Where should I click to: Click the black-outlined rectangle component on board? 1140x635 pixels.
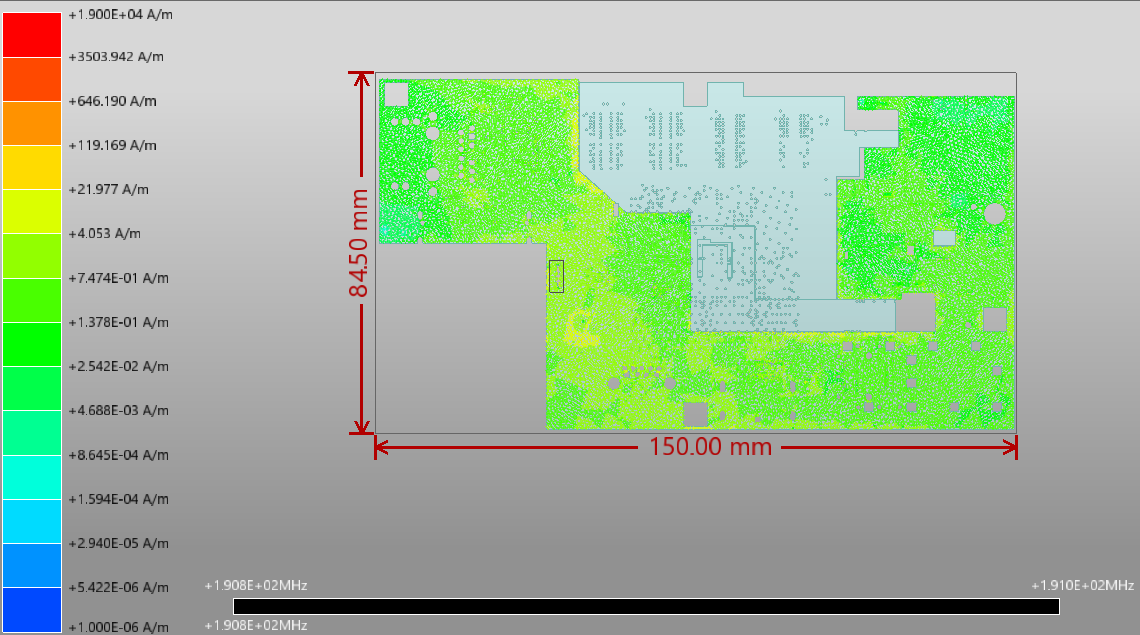pos(556,276)
